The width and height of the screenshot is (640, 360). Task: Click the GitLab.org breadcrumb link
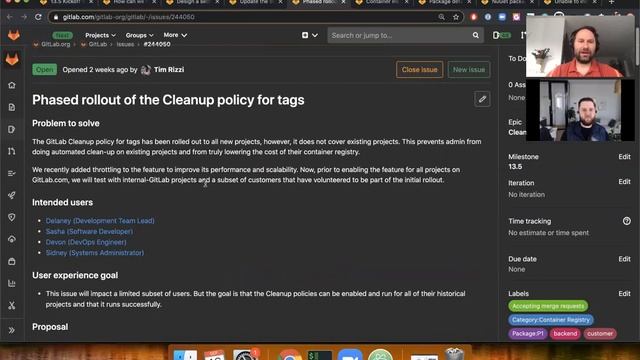56,44
